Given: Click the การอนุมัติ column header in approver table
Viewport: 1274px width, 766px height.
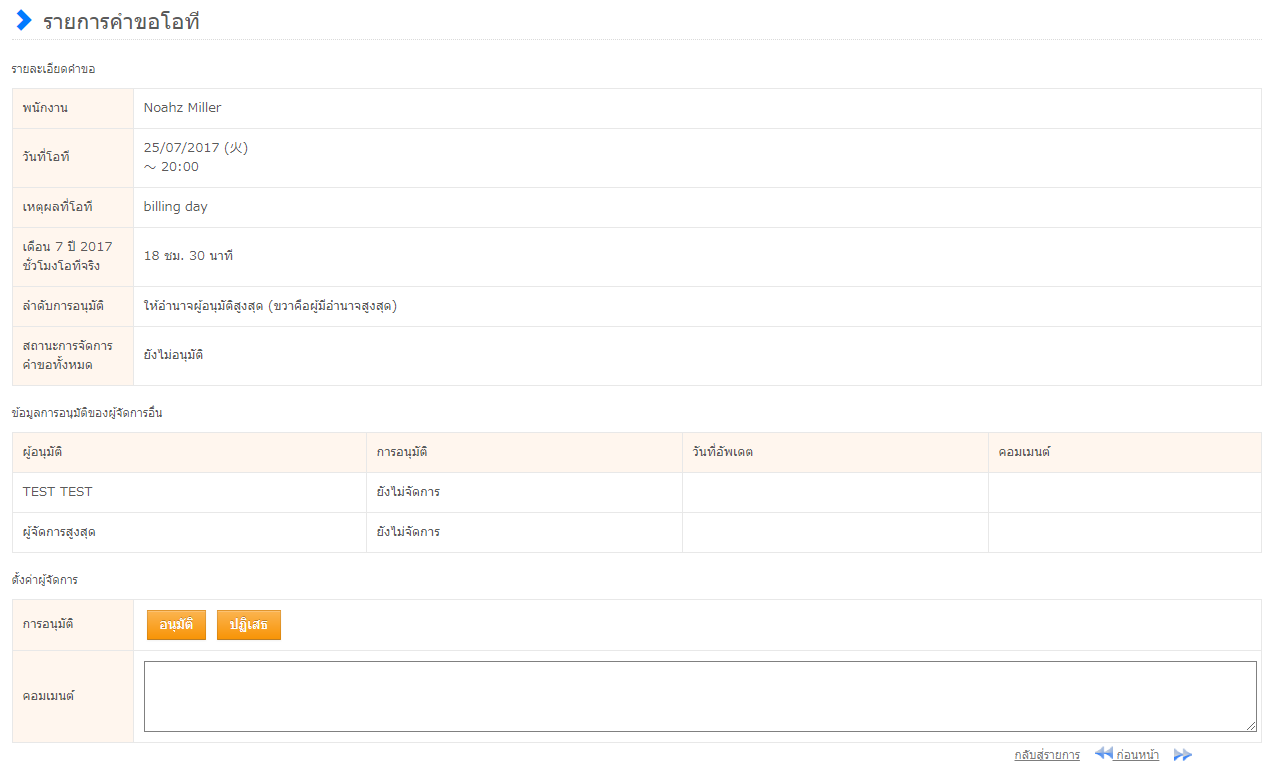Looking at the screenshot, I should tap(402, 452).
